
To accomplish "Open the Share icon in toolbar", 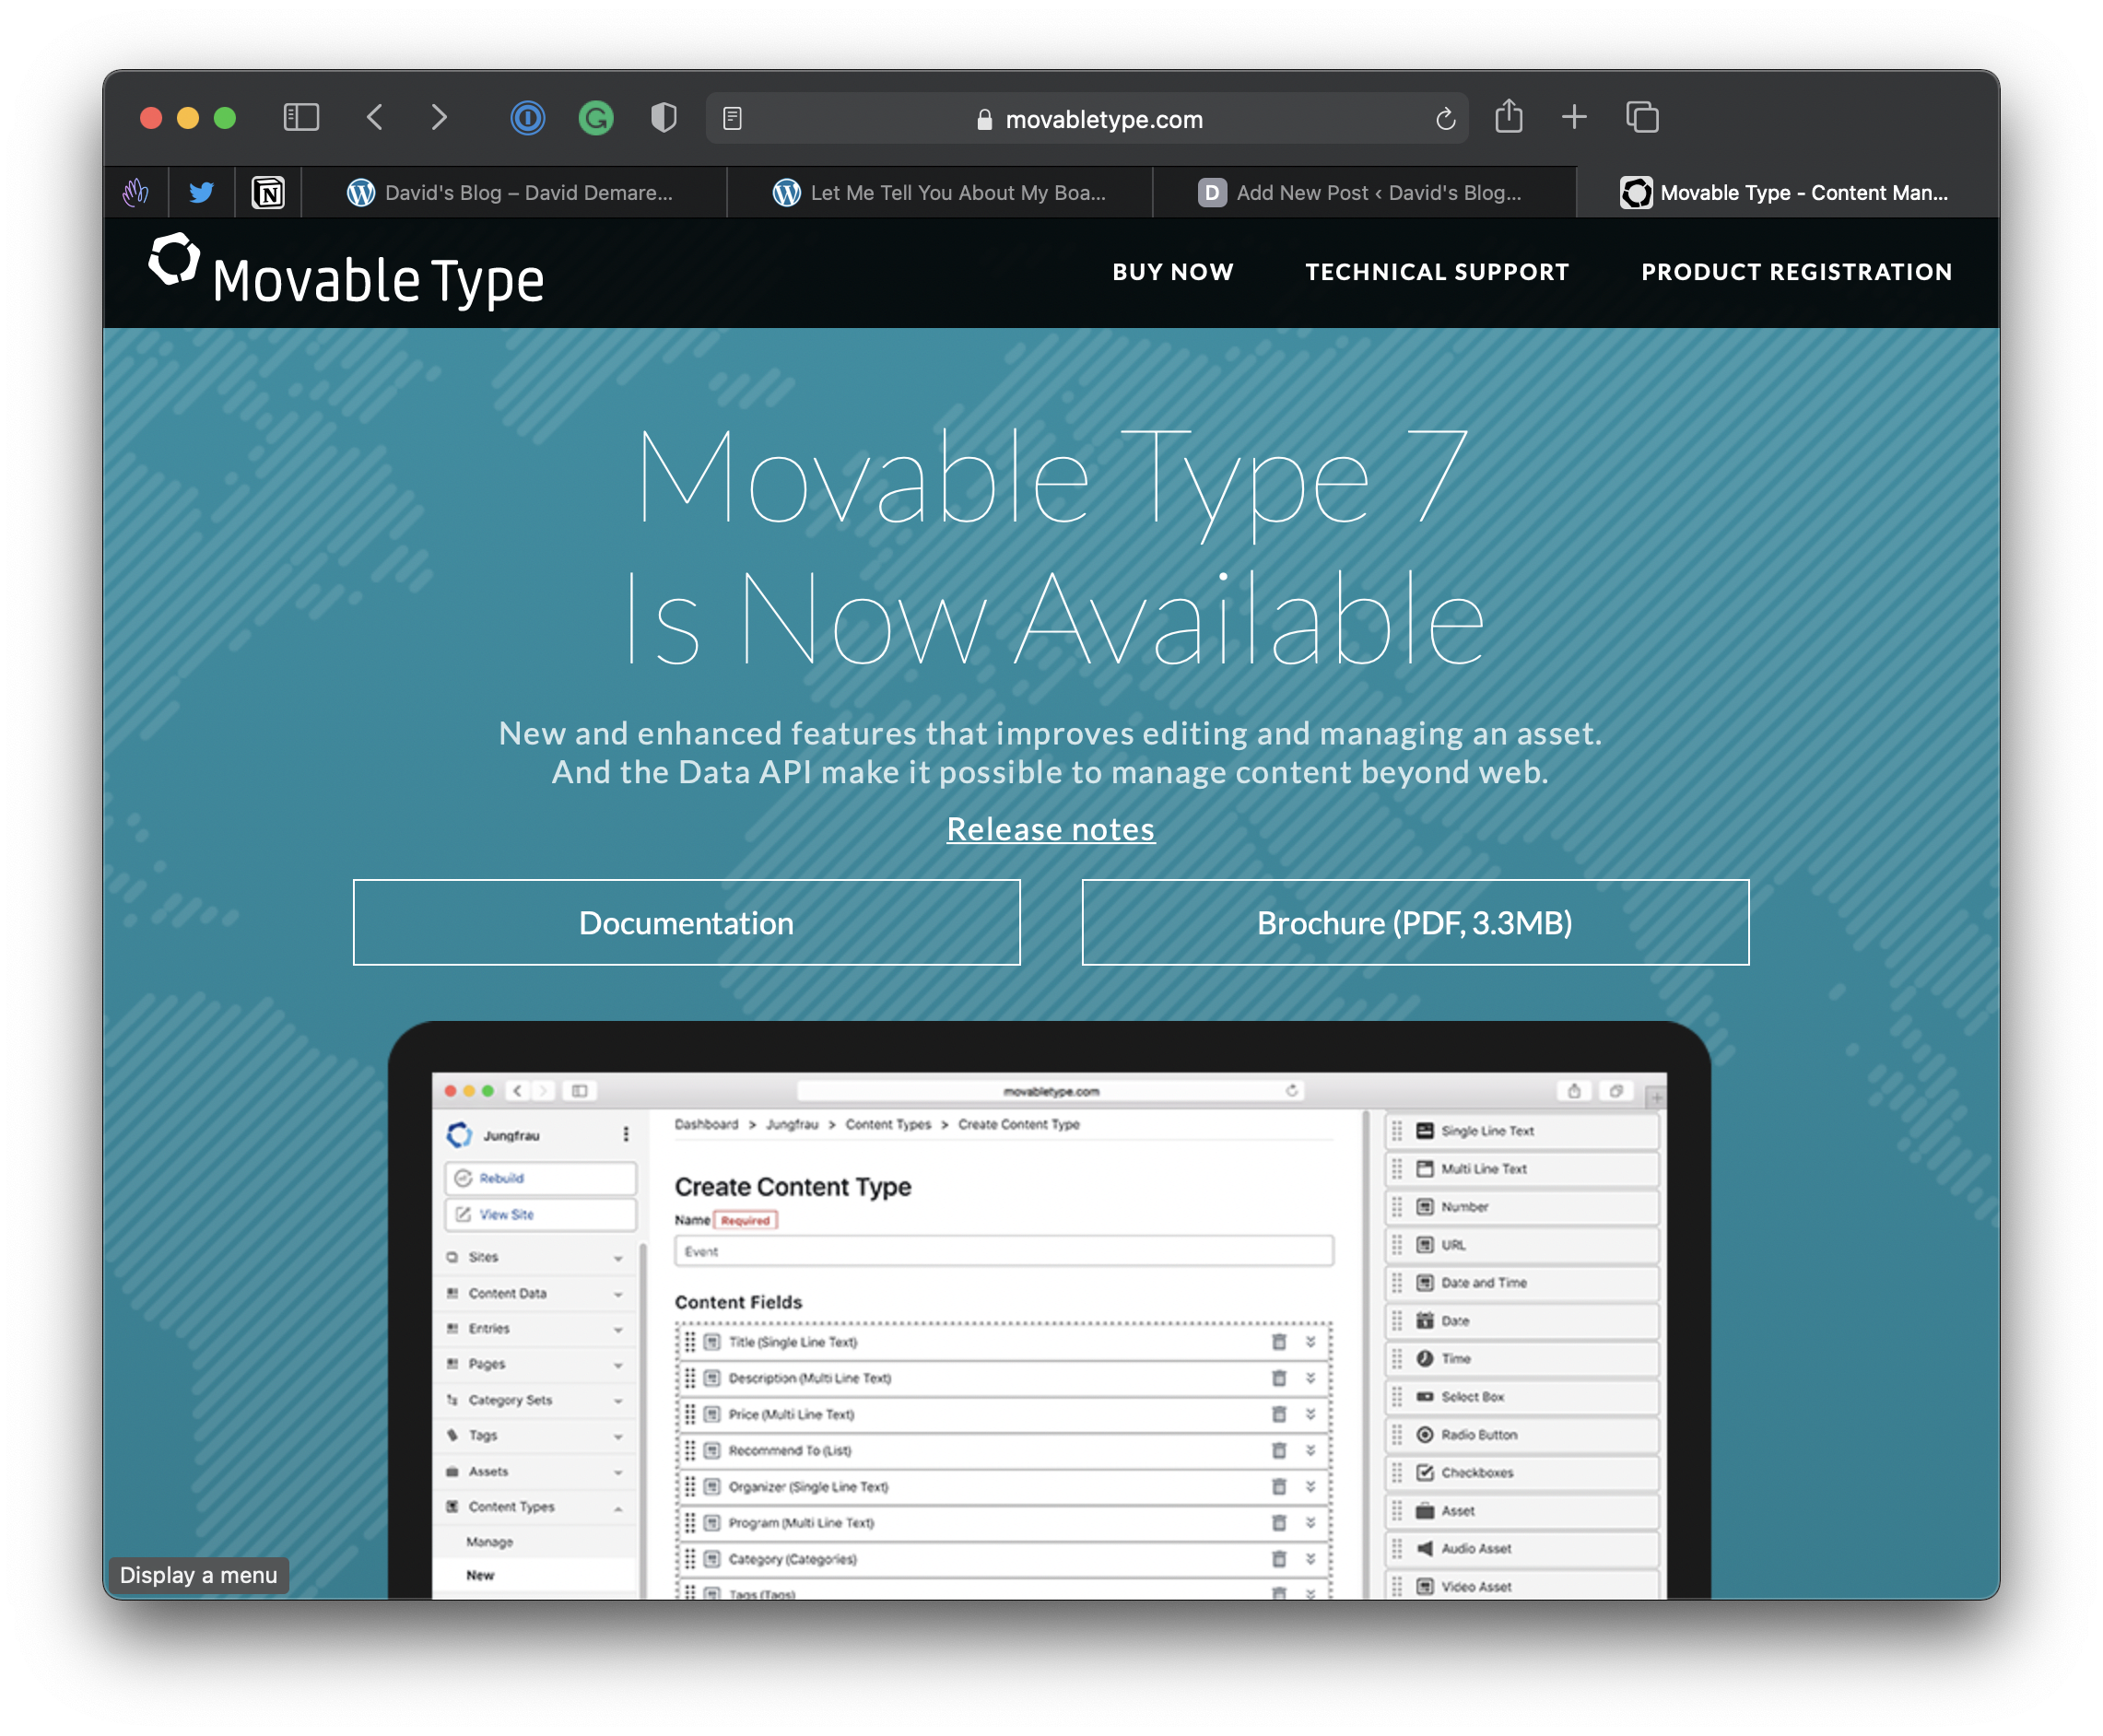I will [x=1508, y=117].
